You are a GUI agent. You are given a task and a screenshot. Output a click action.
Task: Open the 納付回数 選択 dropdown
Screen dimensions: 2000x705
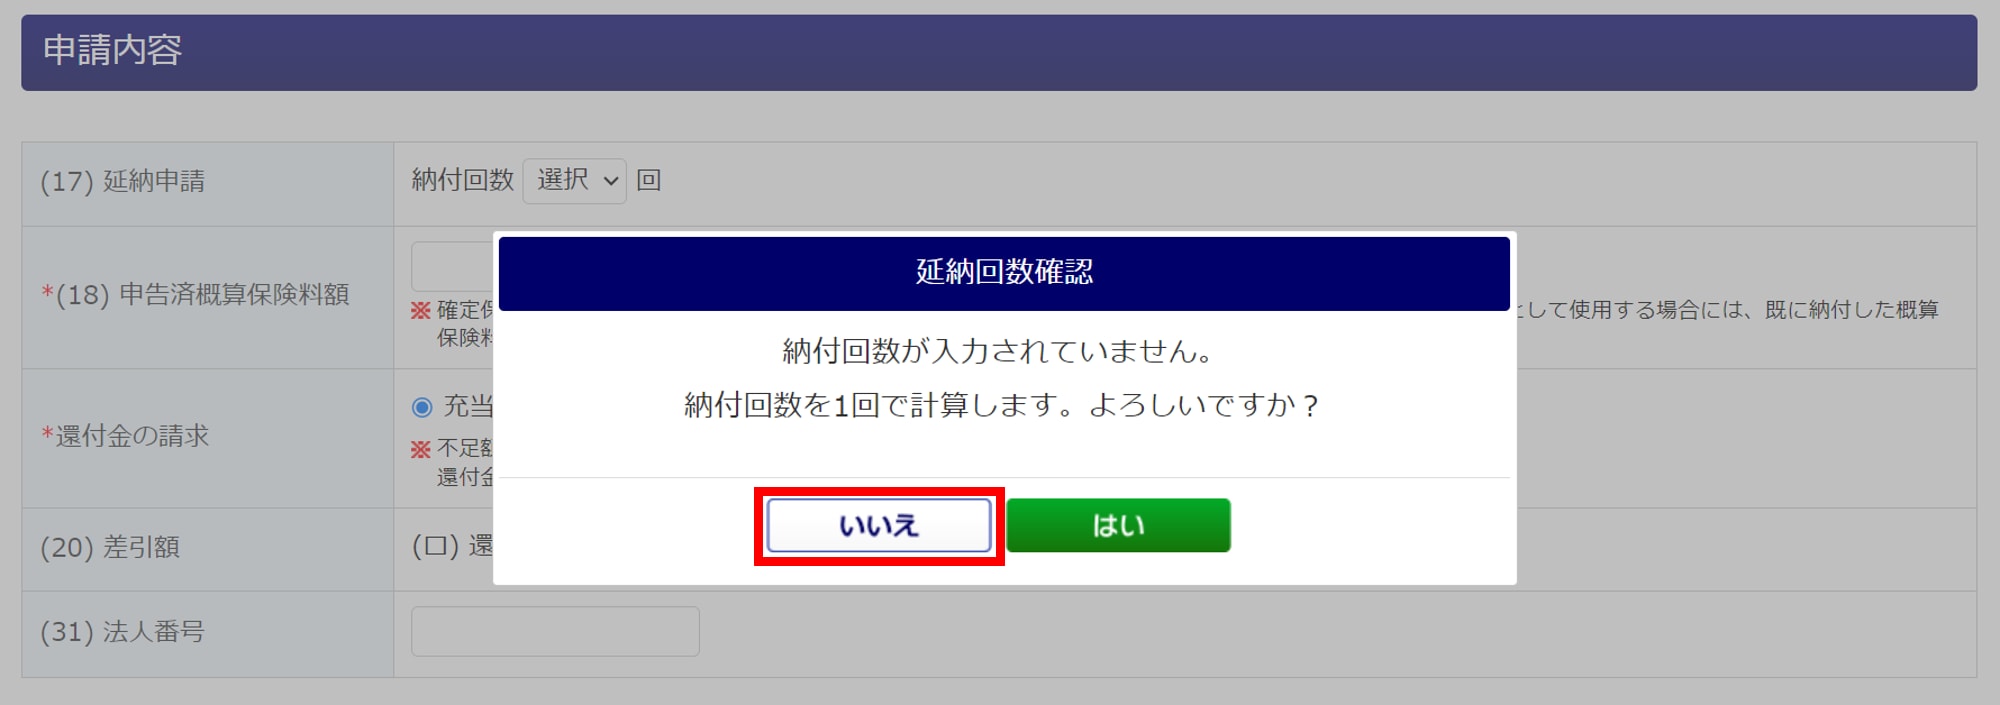click(x=574, y=181)
